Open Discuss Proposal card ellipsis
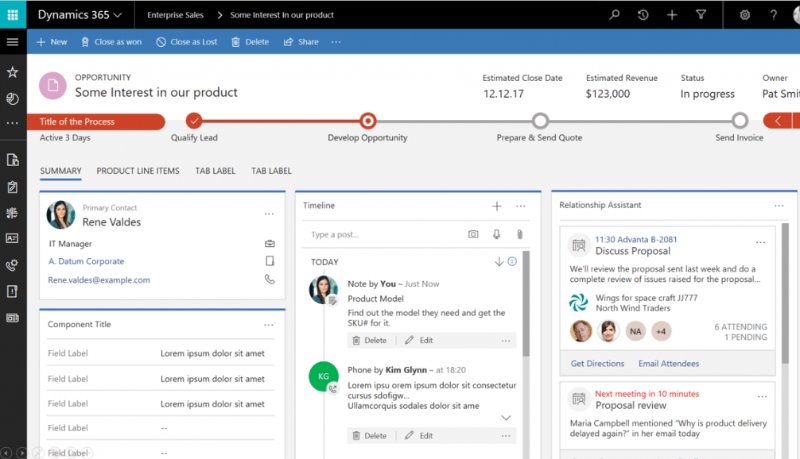The height and width of the screenshot is (459, 800). (x=760, y=242)
